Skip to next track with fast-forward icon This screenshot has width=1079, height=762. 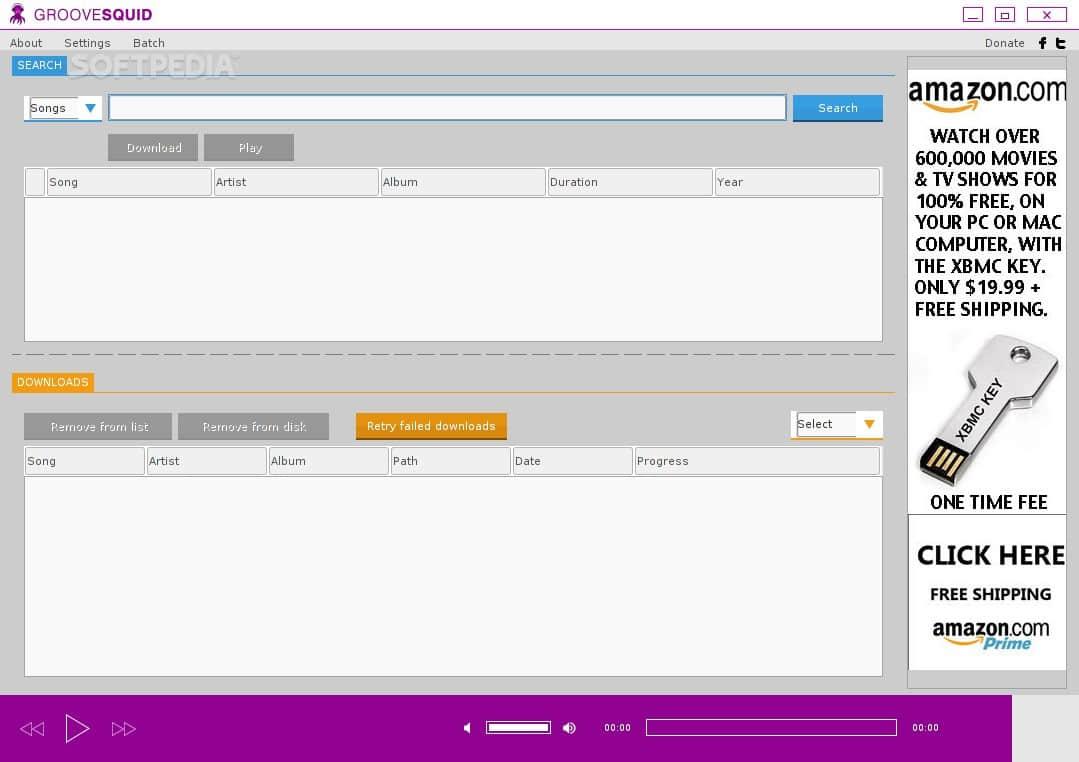coord(124,729)
